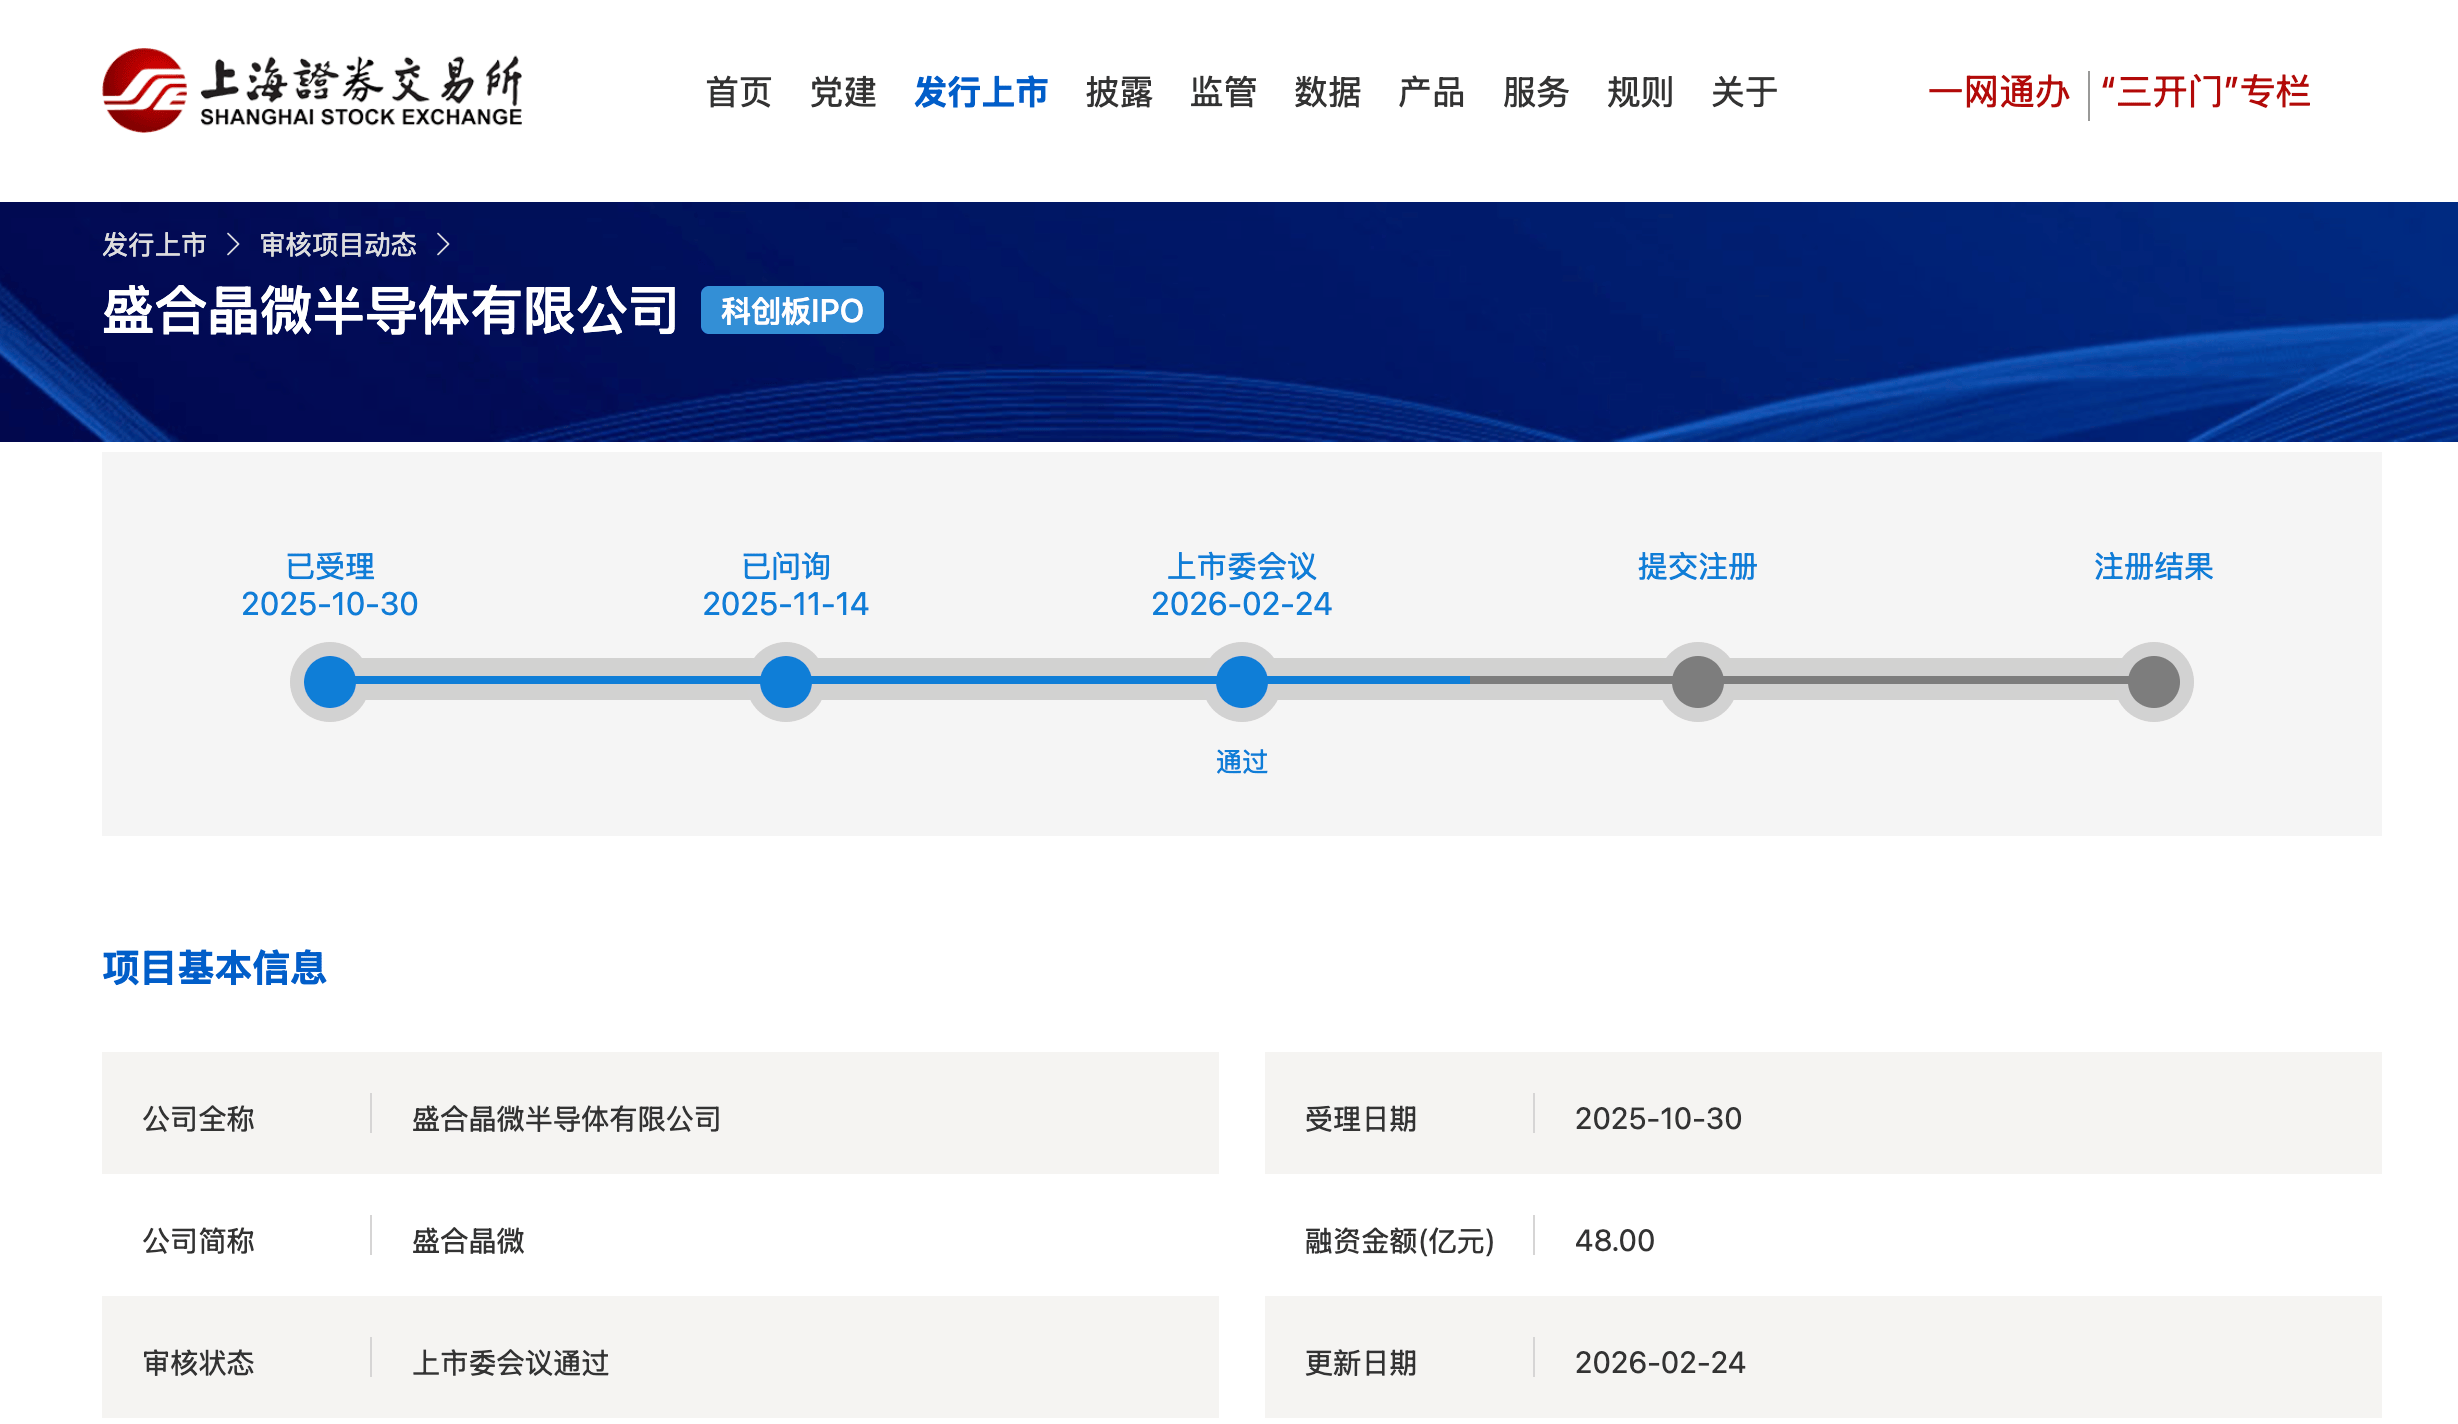Click the gray 提交注册 progress node

coord(1698,682)
